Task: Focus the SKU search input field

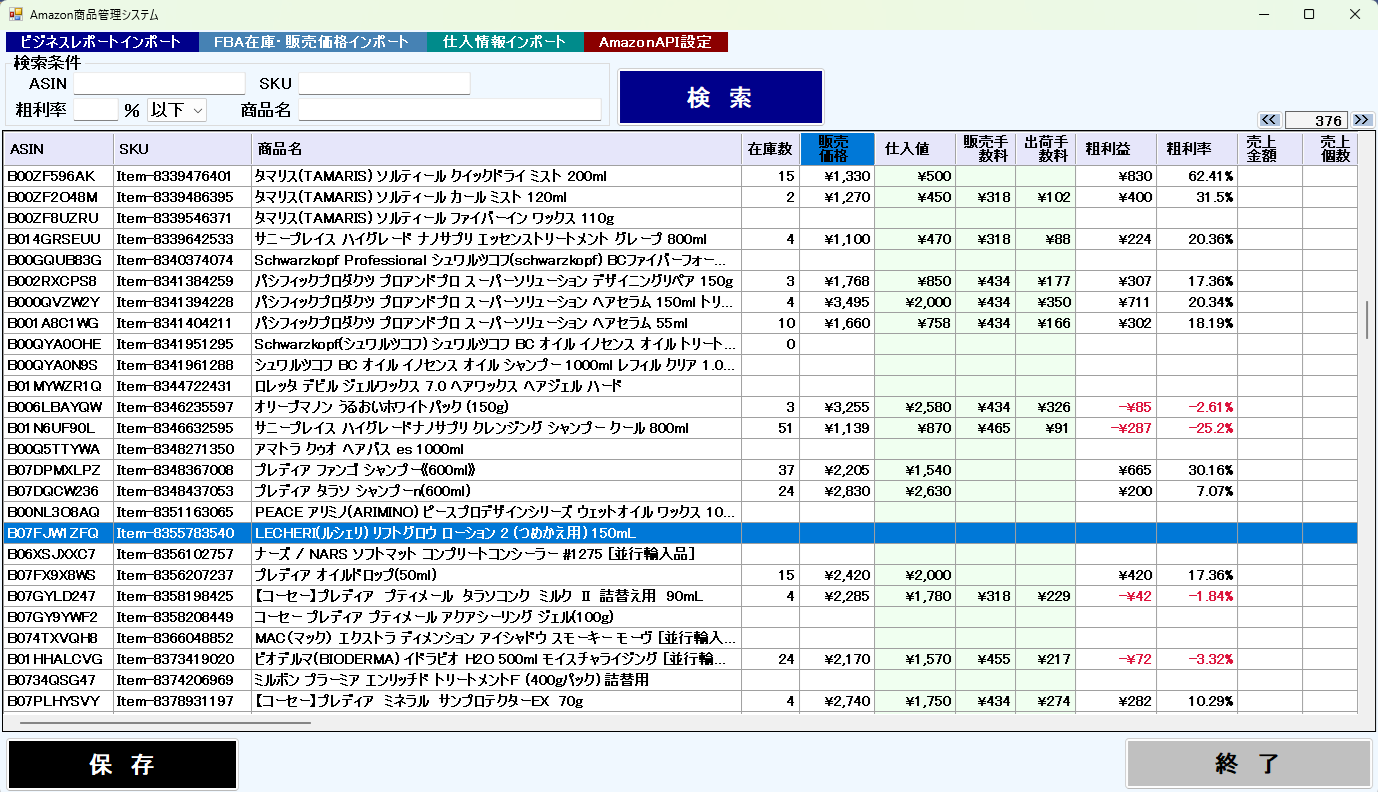Action: (384, 84)
